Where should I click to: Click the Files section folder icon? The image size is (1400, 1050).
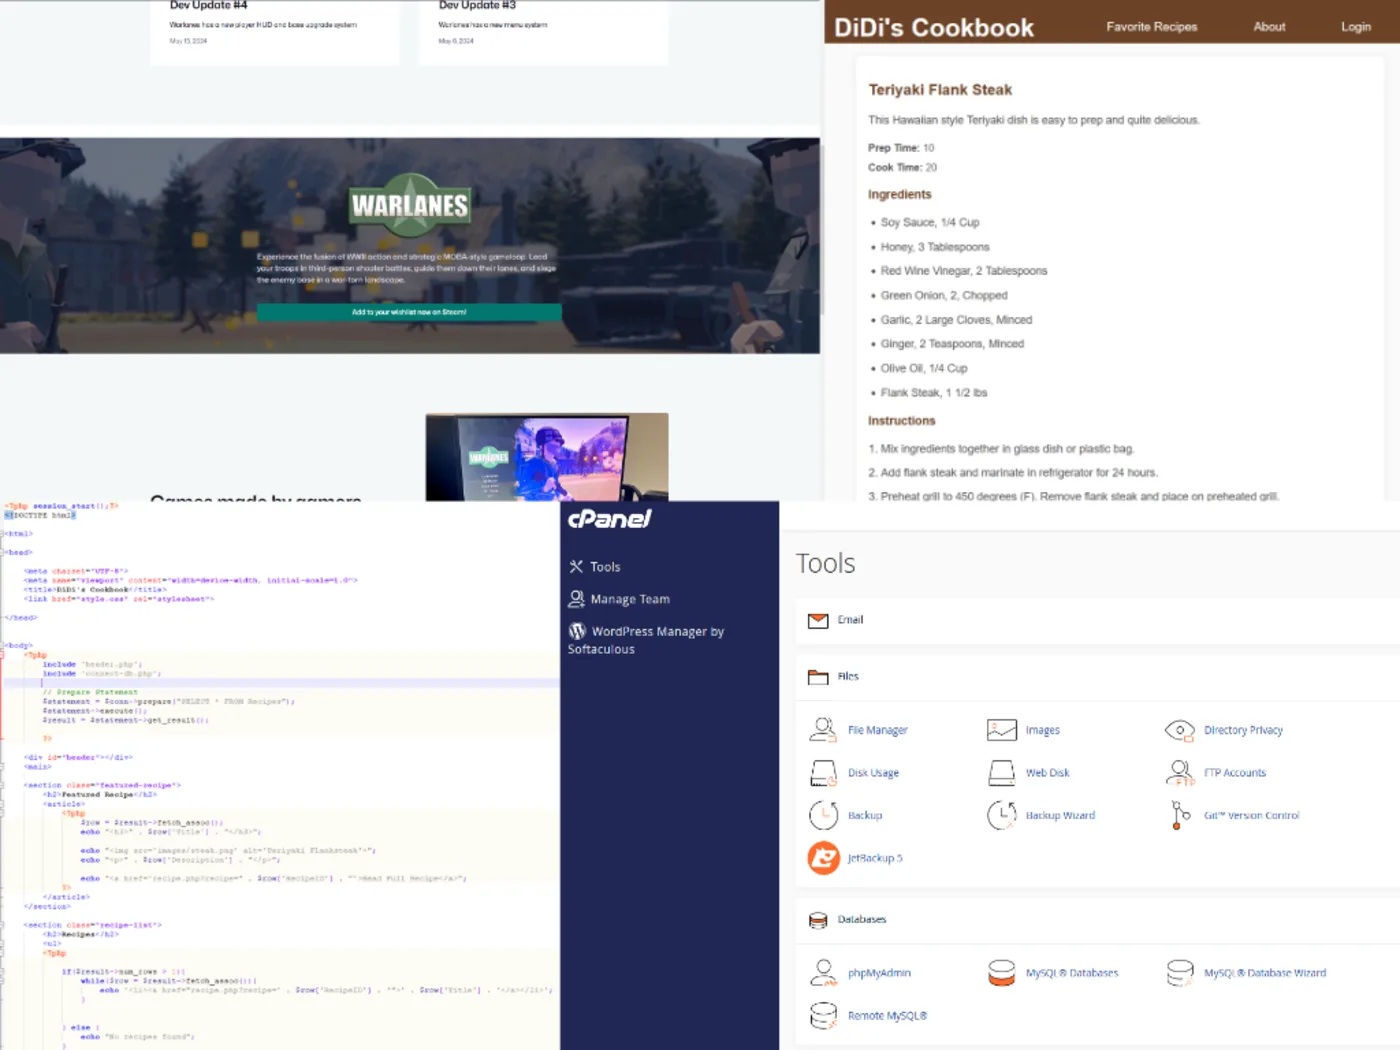(818, 677)
